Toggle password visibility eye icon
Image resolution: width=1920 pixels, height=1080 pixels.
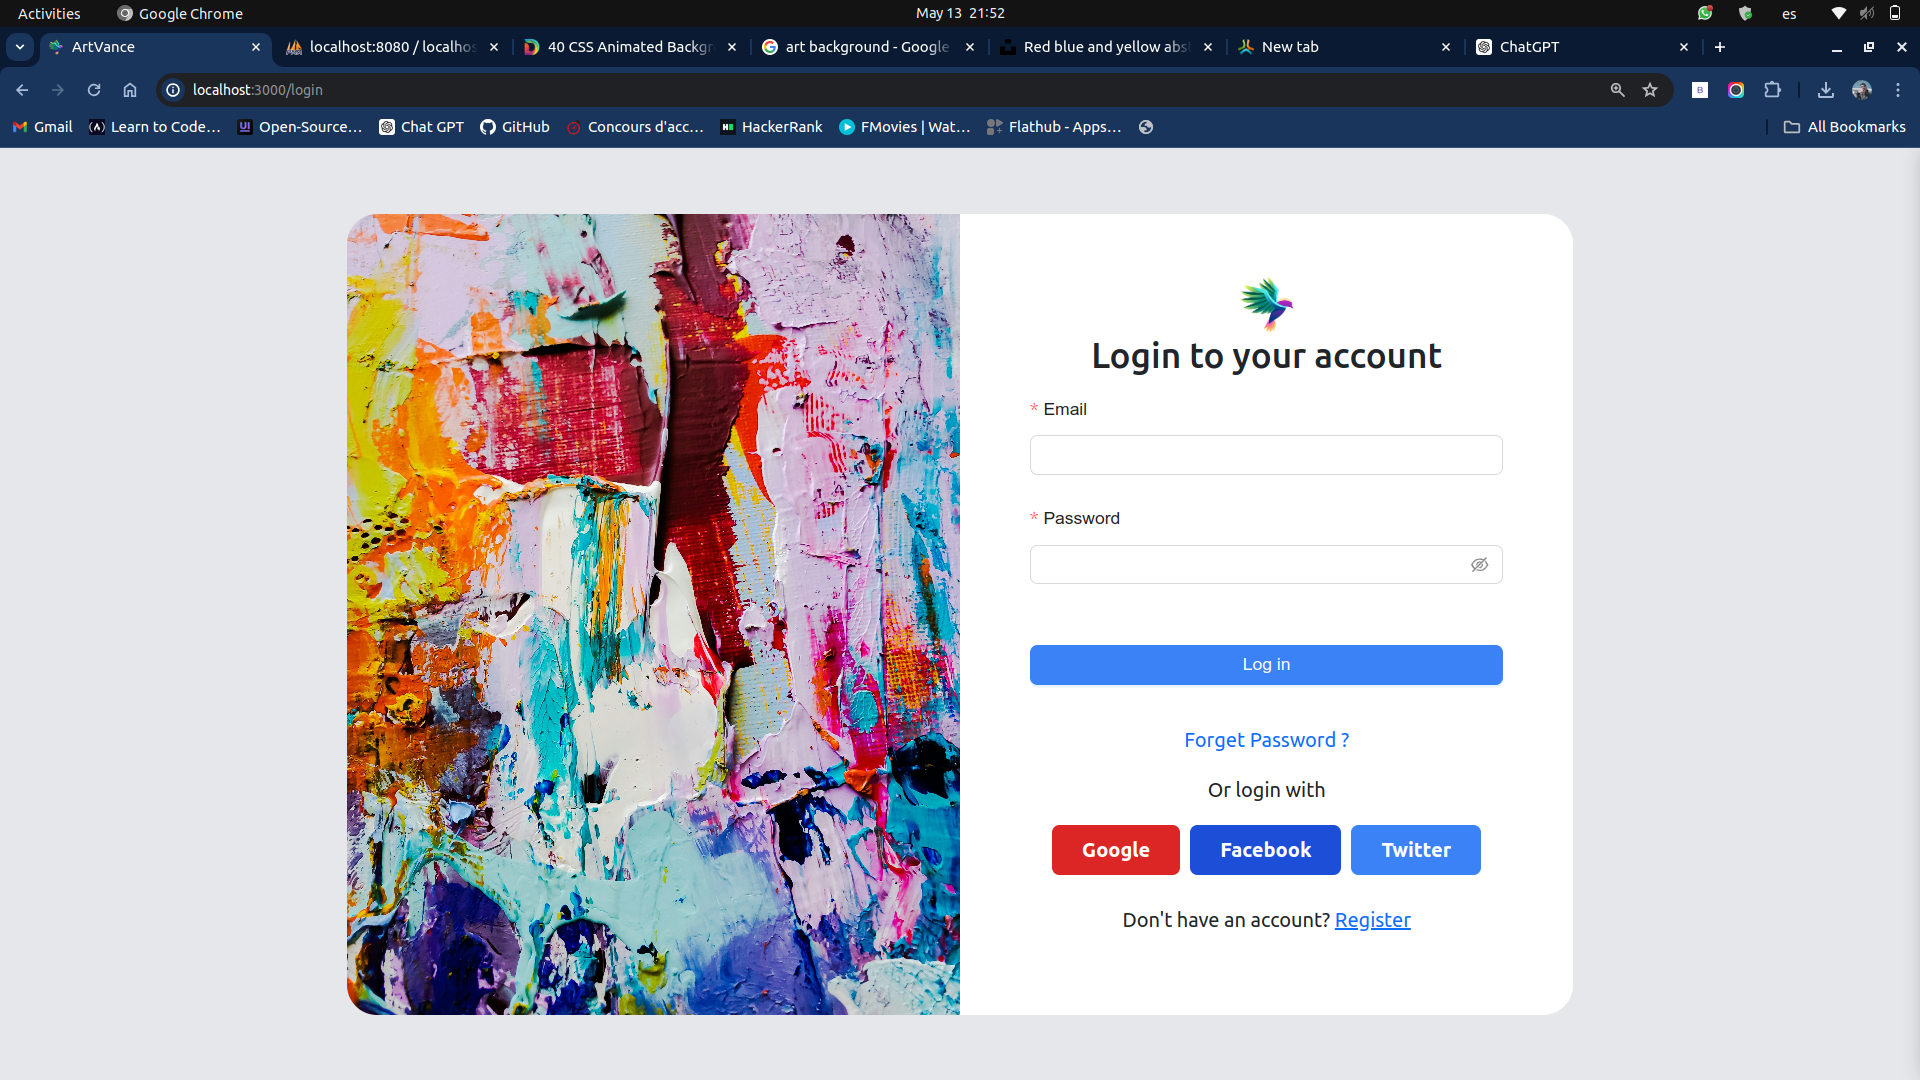click(1479, 565)
